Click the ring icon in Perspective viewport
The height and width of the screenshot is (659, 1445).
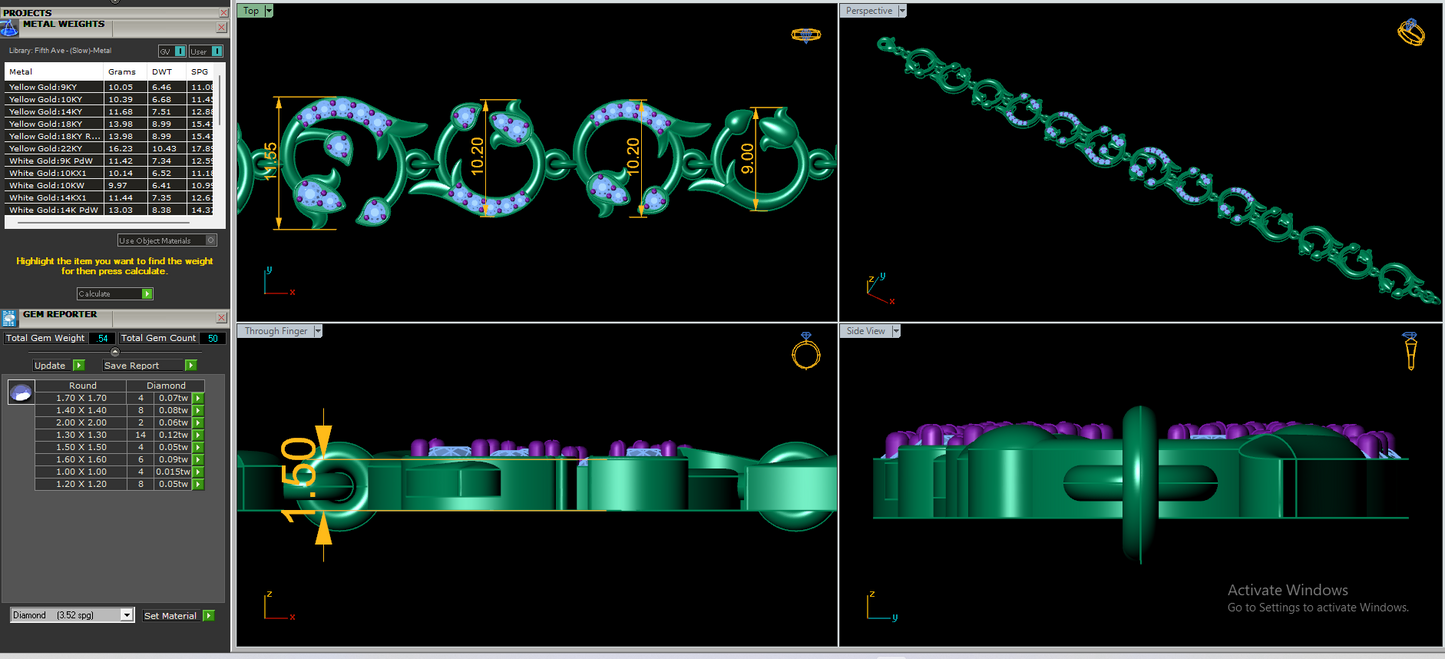click(x=1410, y=33)
